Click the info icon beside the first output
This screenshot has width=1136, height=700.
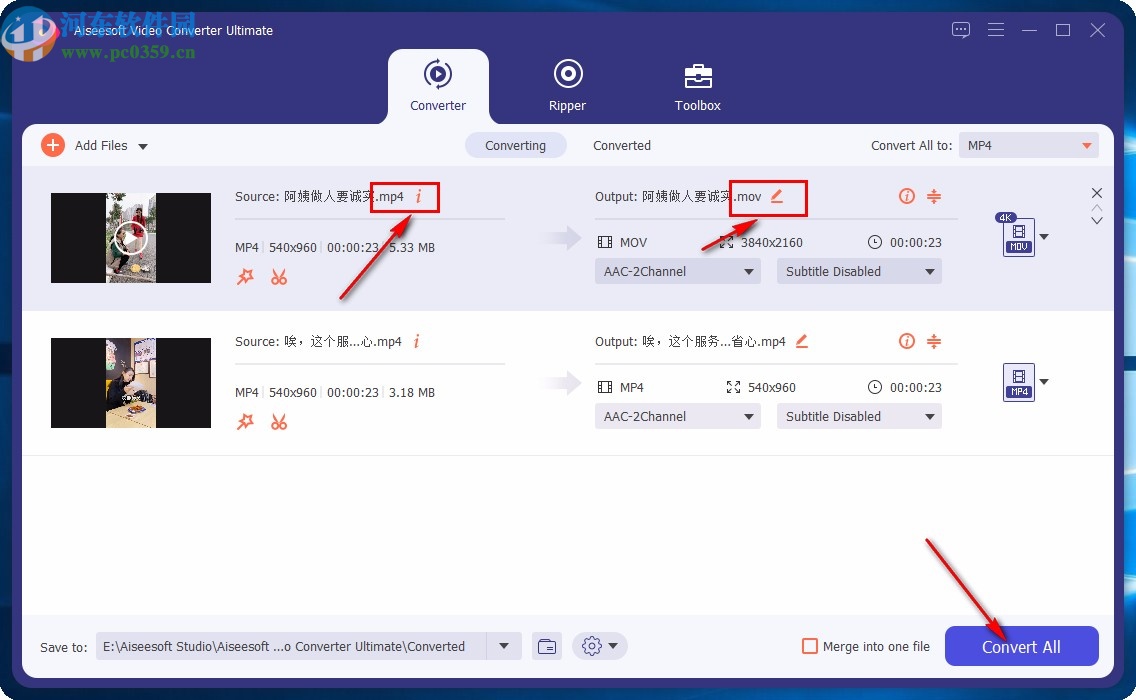tap(907, 197)
